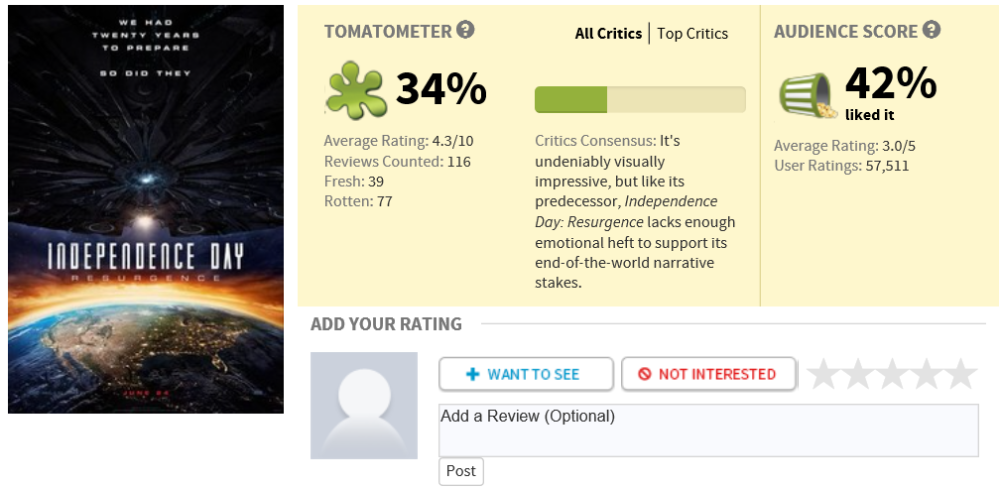1000x489 pixels.
Task: Open the Independence Day Resurgence poster
Action: coord(146,208)
